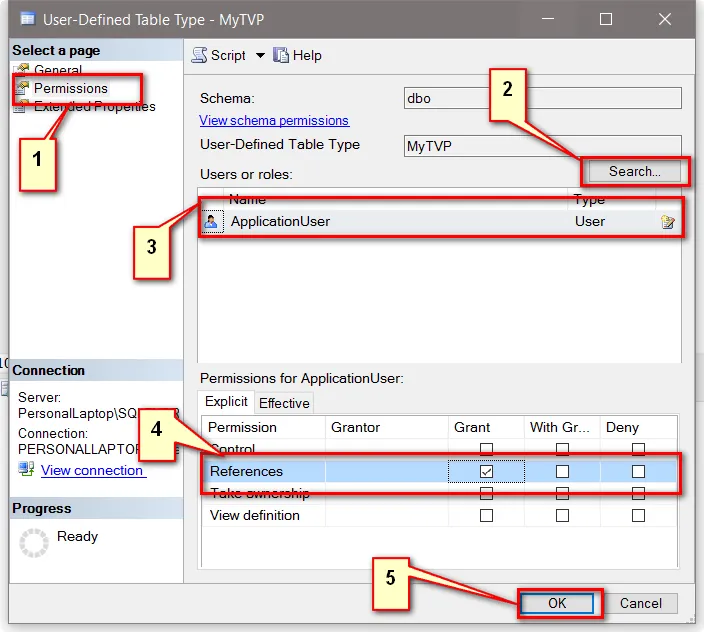
Task: Click the Help book icon
Action: (281, 56)
